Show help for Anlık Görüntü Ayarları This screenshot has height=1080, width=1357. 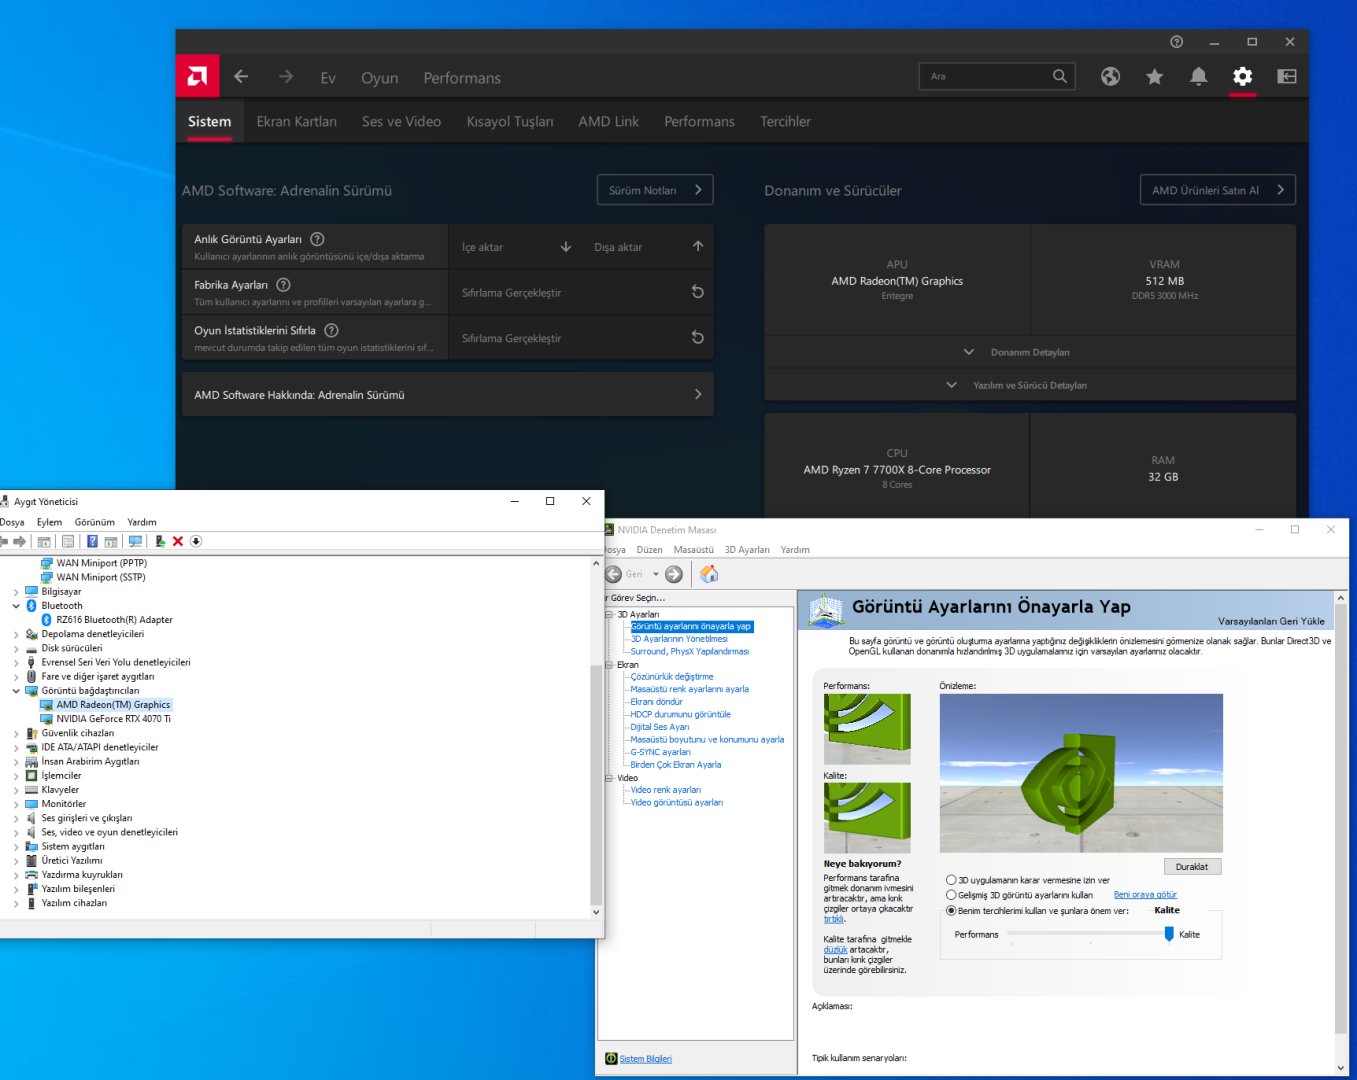tap(317, 239)
